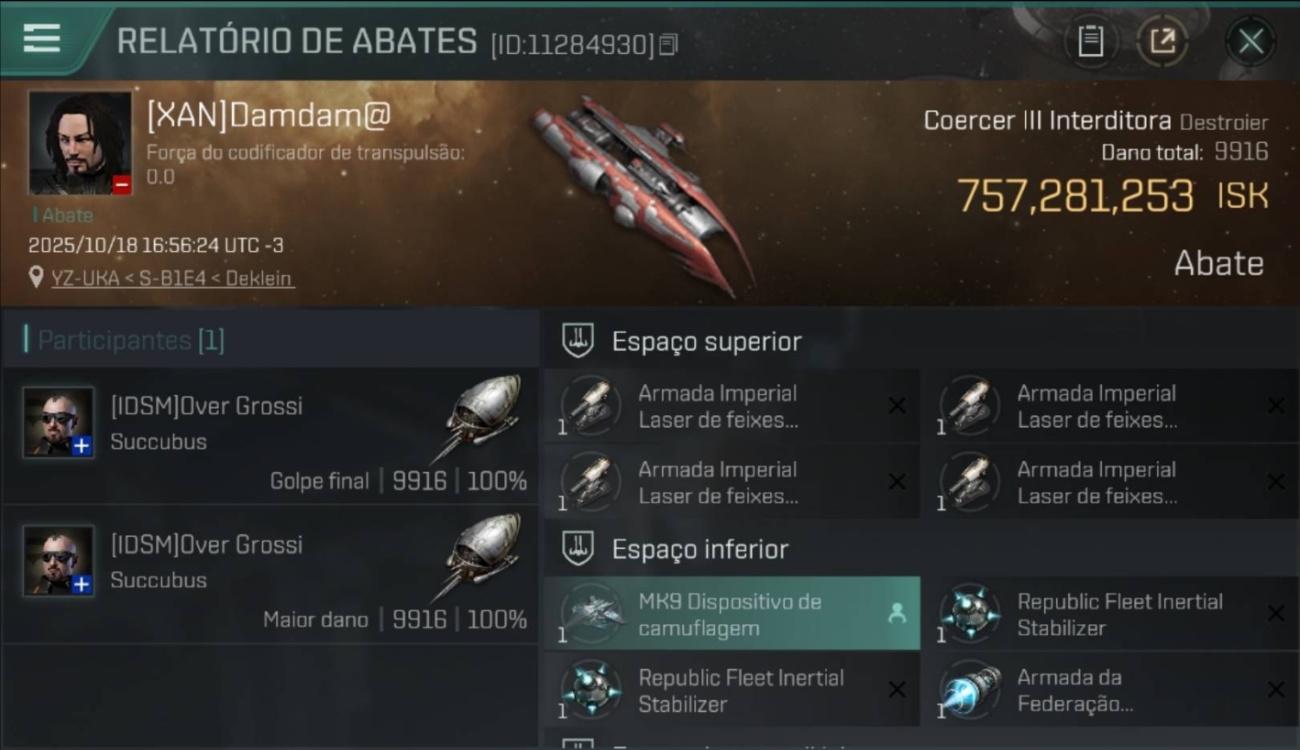
Task: Open the YZ-UKA location link
Action: (173, 278)
